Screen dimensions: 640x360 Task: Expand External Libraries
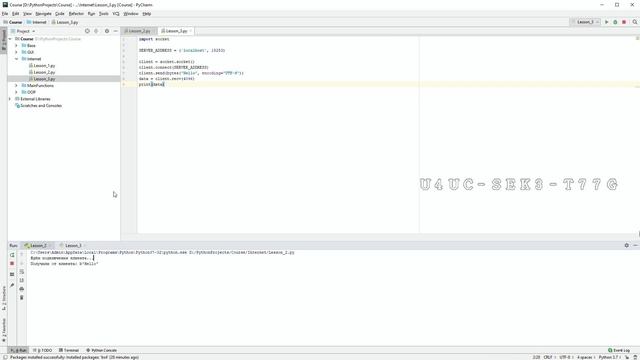point(10,99)
